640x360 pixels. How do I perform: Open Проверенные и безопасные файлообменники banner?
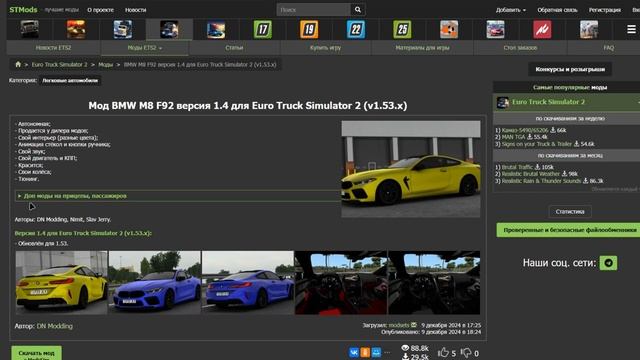(x=569, y=230)
